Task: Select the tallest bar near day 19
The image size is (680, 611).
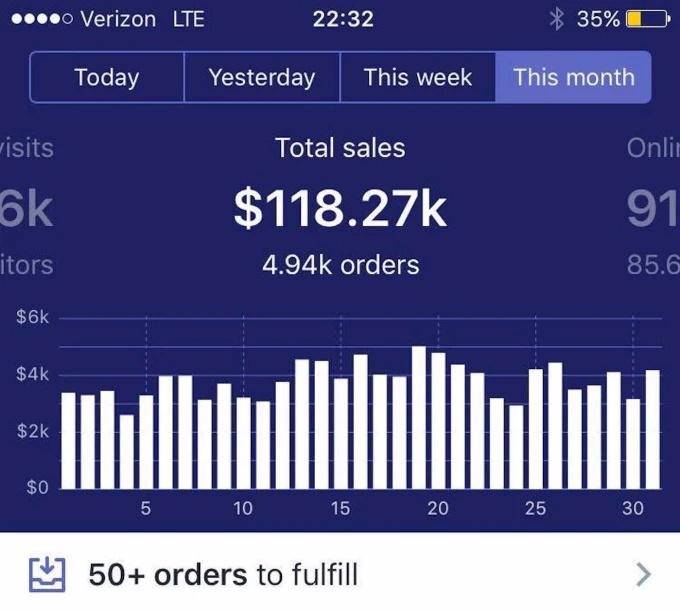Action: [x=419, y=418]
